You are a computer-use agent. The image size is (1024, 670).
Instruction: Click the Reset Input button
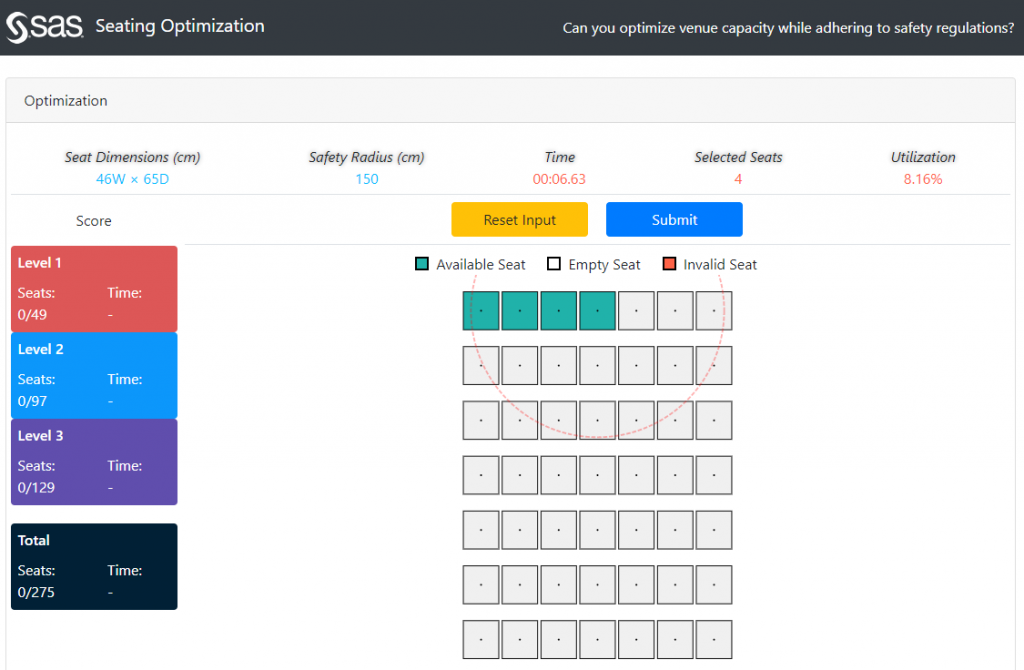pos(519,219)
